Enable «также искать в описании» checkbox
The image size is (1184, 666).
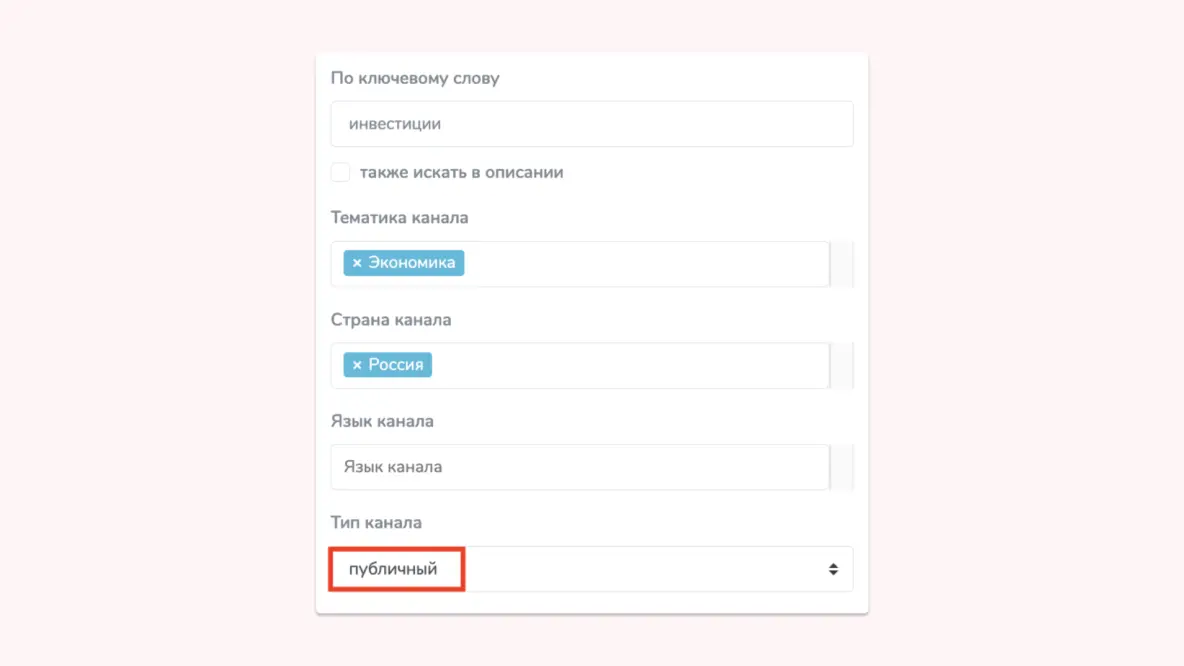[x=340, y=172]
